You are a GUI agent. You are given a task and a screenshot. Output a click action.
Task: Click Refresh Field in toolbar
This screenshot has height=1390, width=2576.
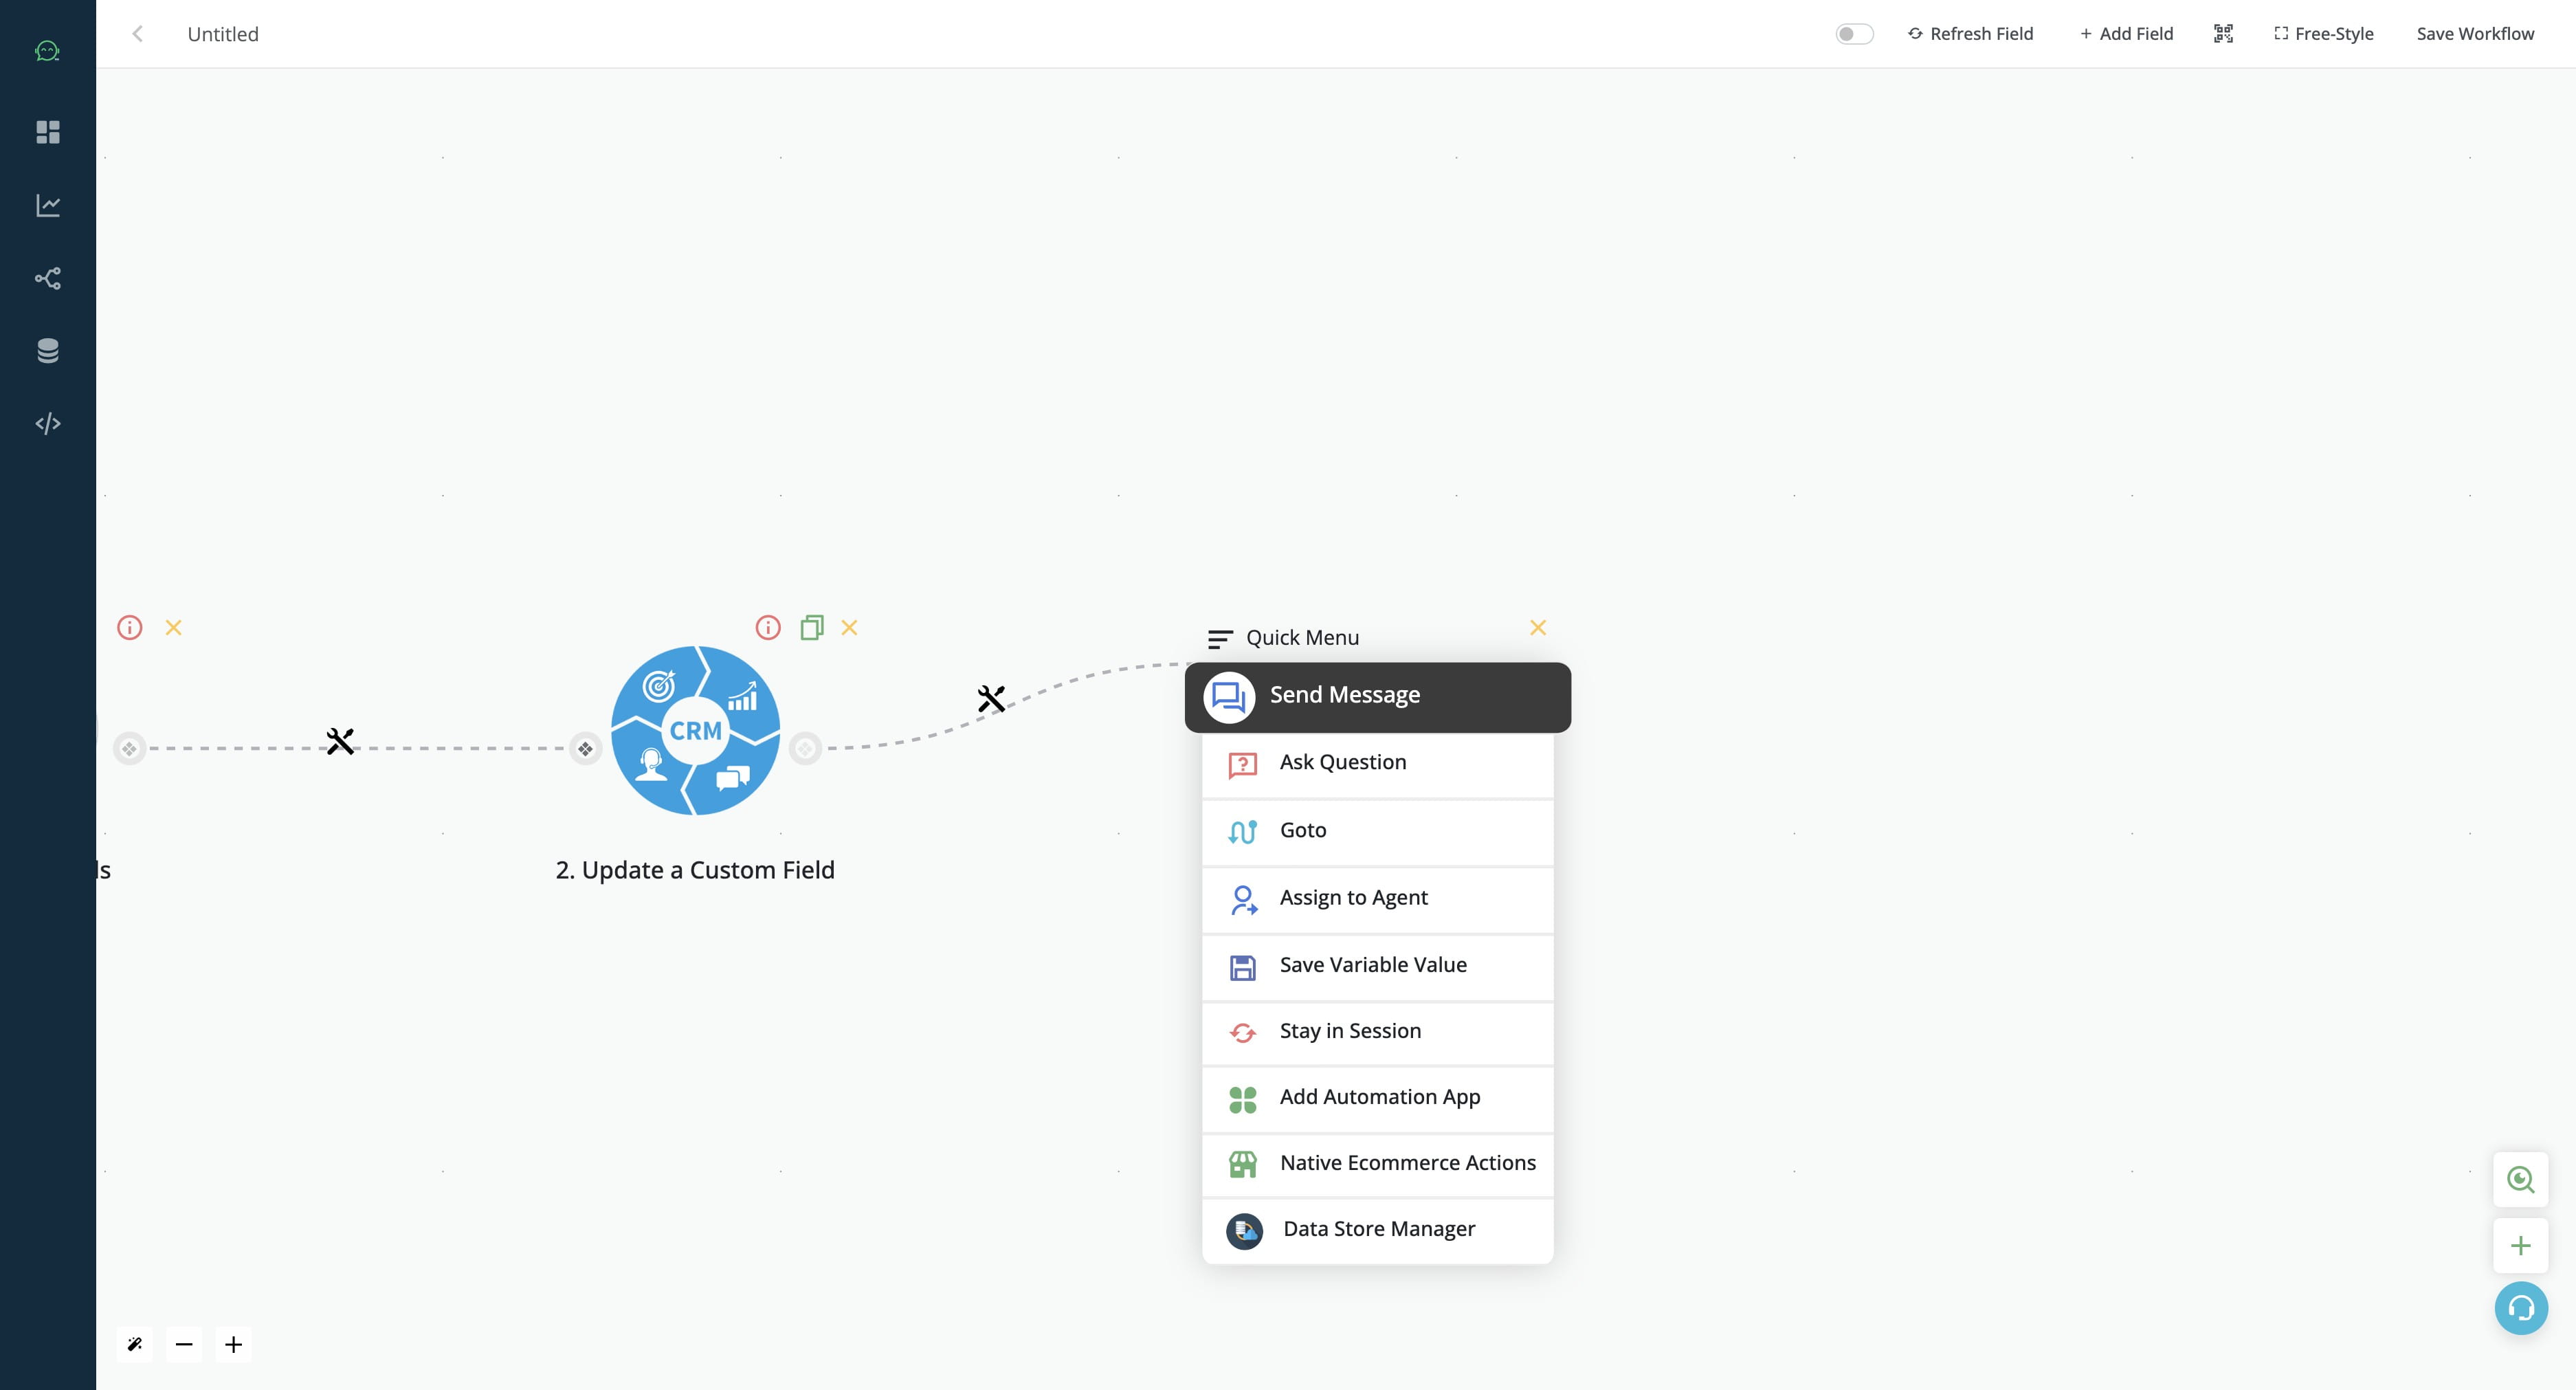click(x=1969, y=32)
